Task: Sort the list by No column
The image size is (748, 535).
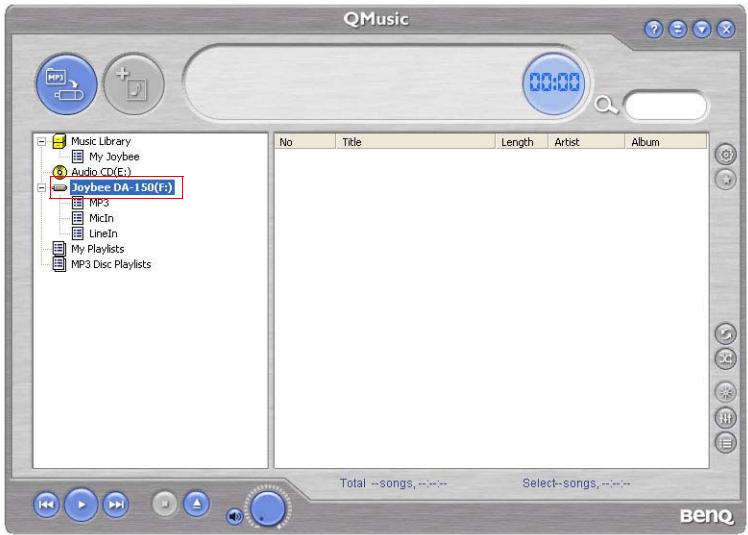Action: 305,142
